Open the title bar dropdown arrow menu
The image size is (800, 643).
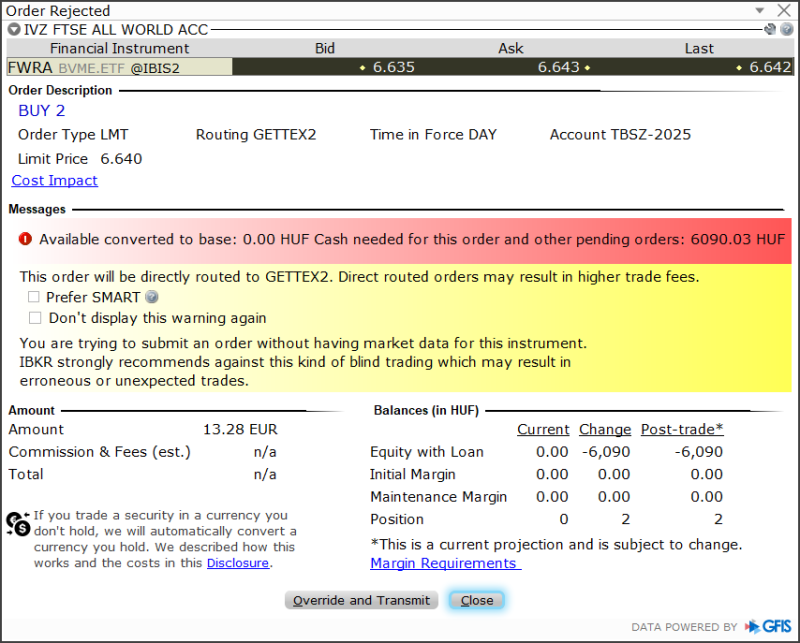click(x=760, y=10)
